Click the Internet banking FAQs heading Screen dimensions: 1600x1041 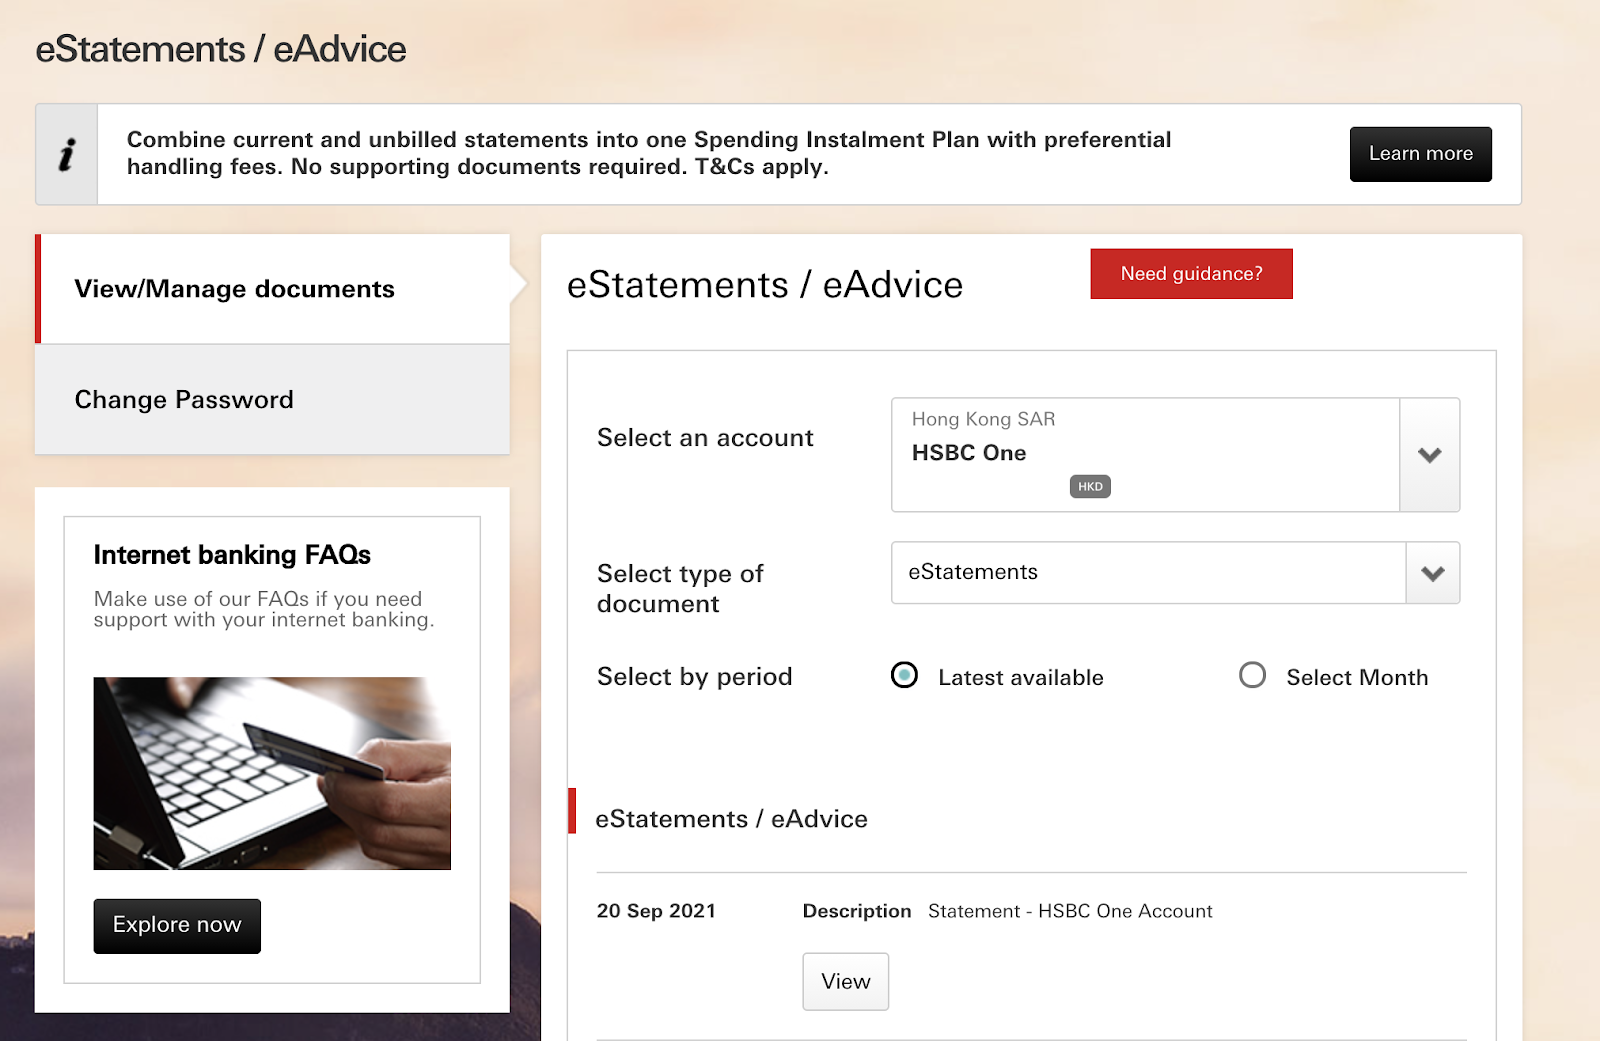tap(232, 555)
